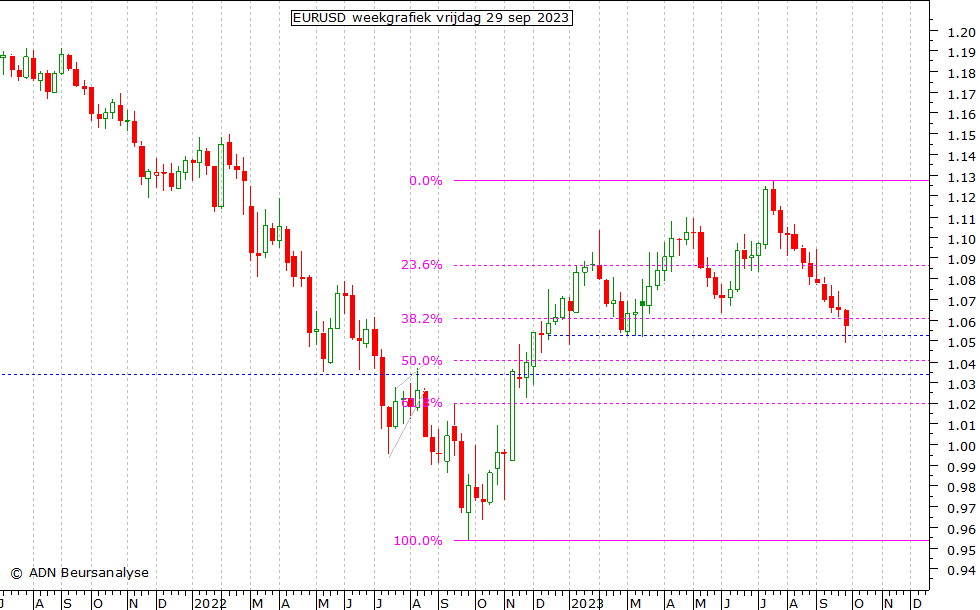Select the 100.0% Fibonacci label

418,541
